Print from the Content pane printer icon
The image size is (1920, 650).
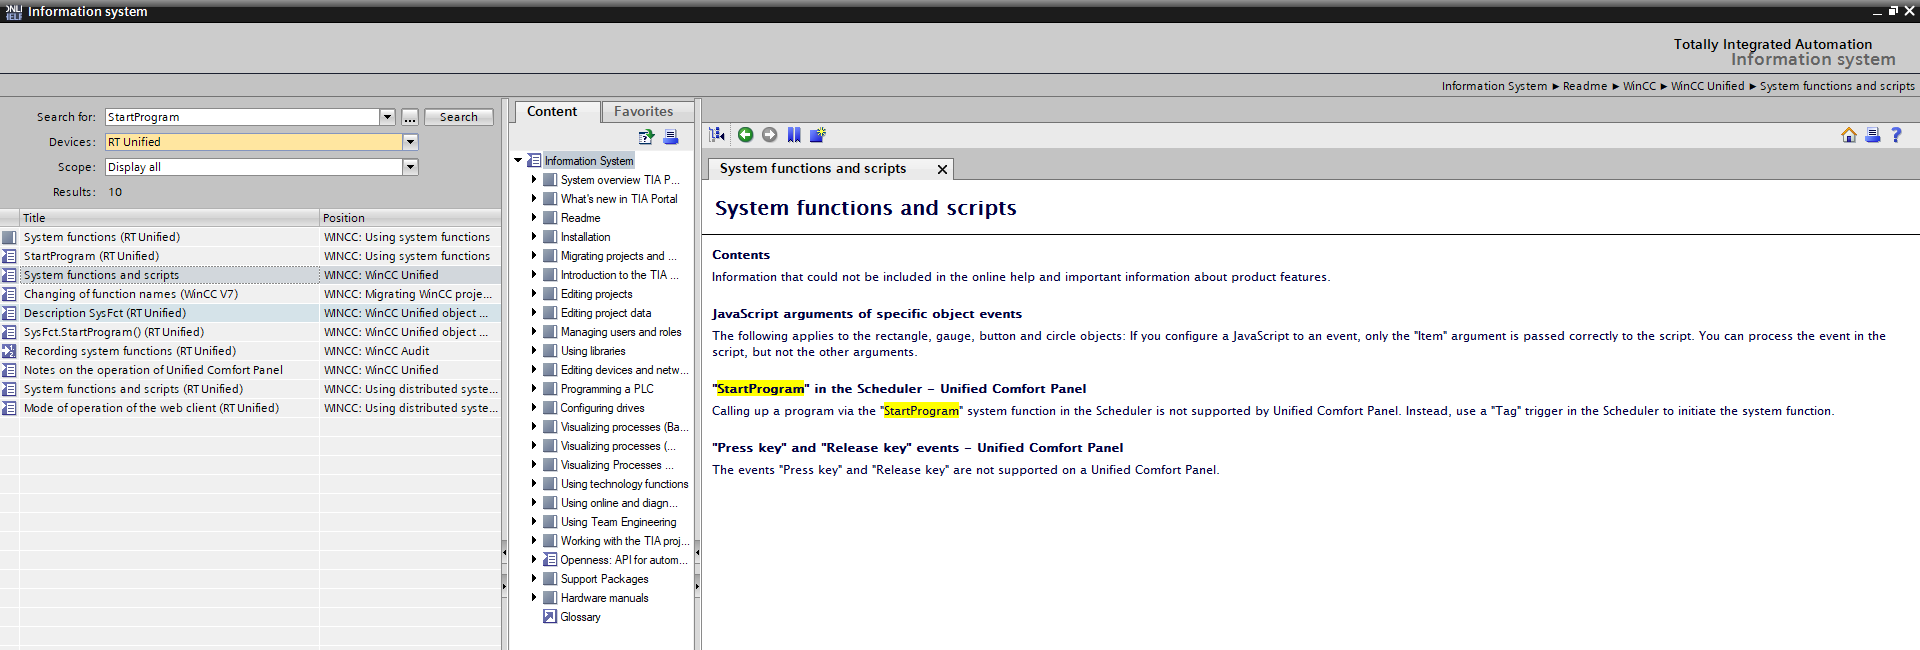click(x=671, y=137)
